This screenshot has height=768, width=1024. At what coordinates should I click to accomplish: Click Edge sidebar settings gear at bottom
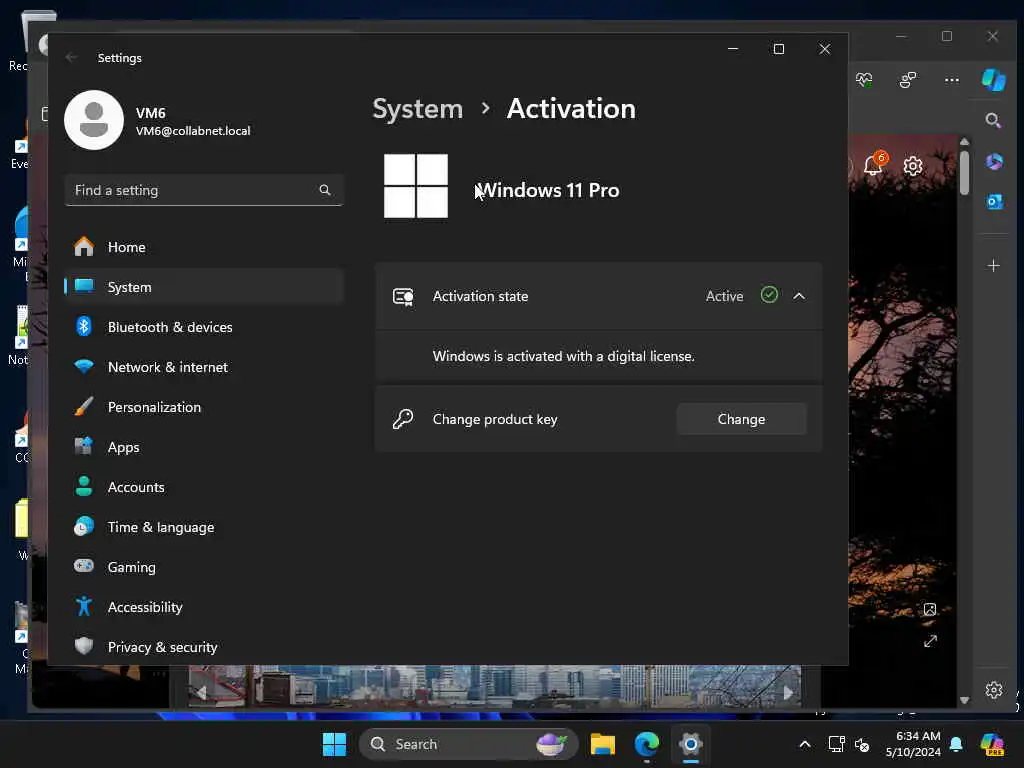coord(993,690)
